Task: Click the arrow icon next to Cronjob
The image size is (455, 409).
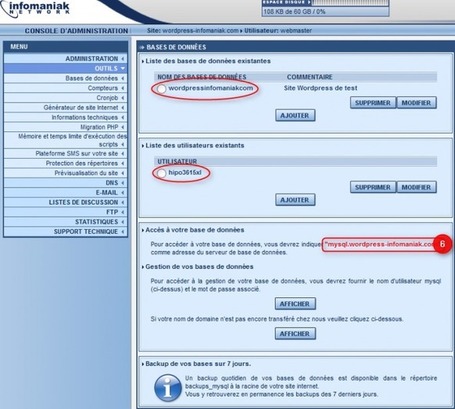Action: point(123,98)
